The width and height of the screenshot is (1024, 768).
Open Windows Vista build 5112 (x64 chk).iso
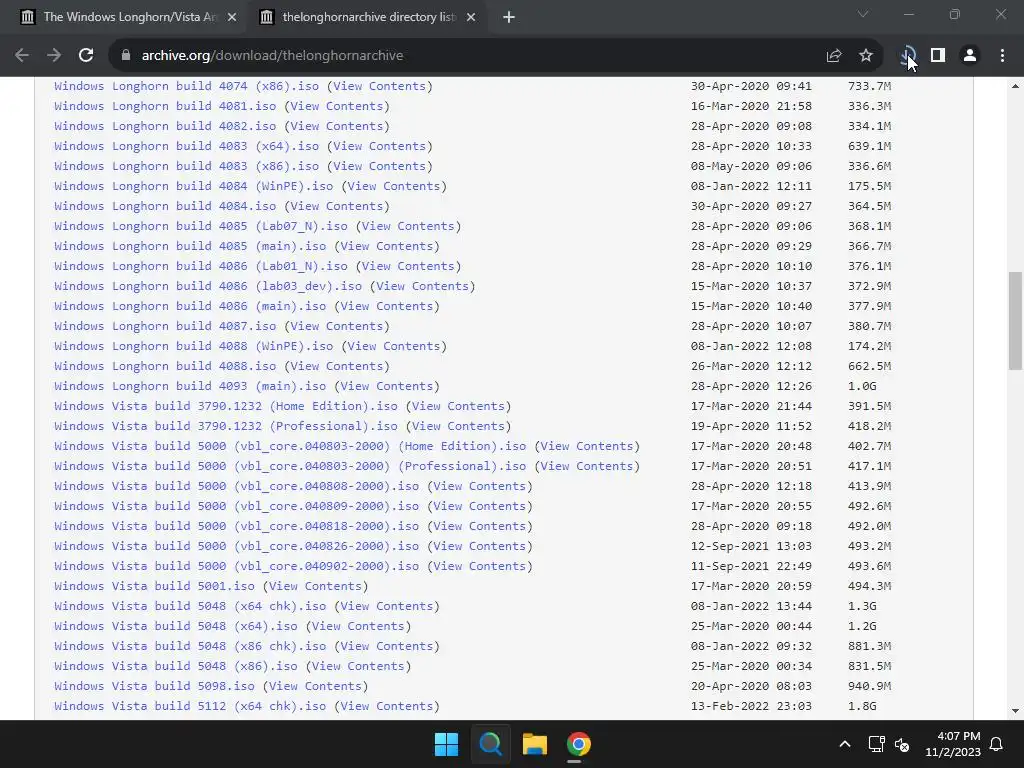pyautogui.click(x=190, y=706)
